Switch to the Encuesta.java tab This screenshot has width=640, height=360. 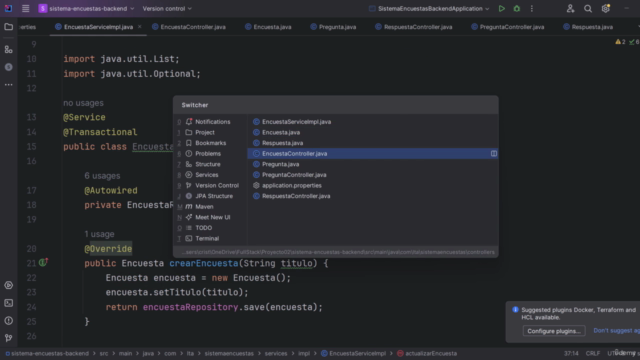268,27
